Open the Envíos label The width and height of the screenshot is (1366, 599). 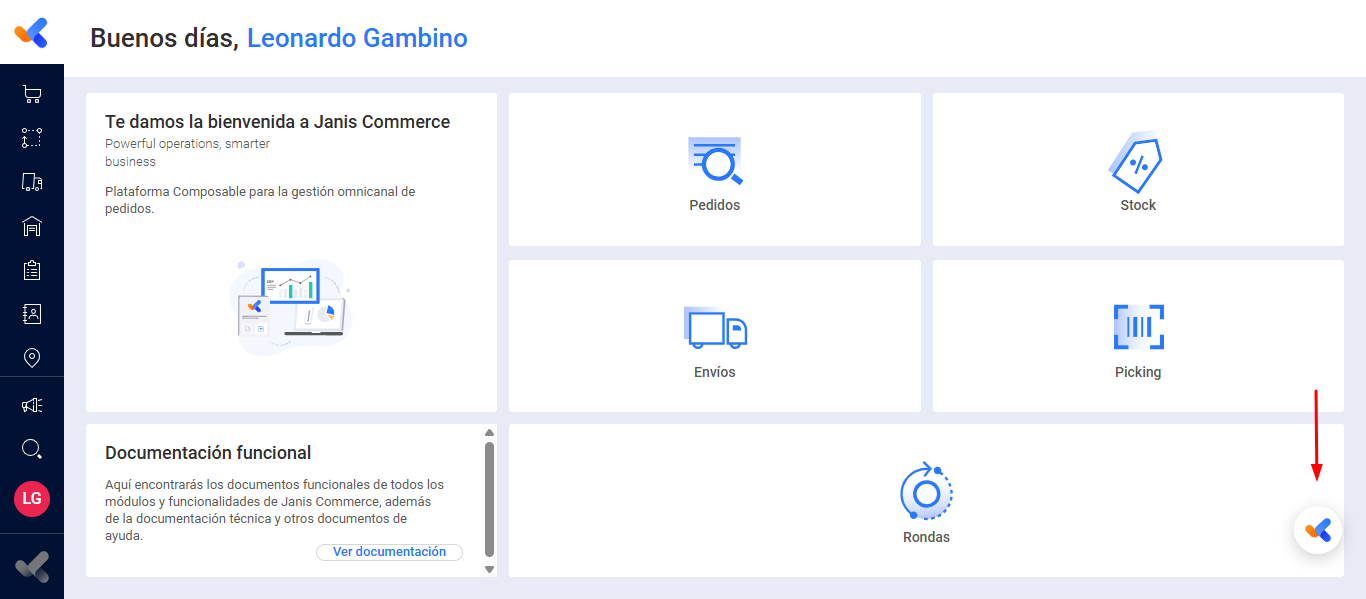715,372
